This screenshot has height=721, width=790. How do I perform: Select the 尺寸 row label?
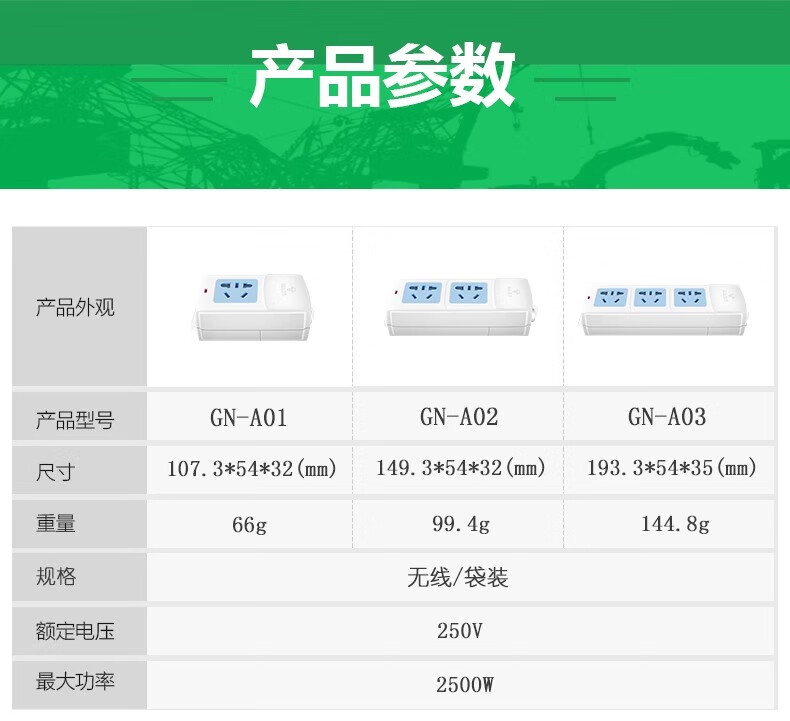pos(56,472)
